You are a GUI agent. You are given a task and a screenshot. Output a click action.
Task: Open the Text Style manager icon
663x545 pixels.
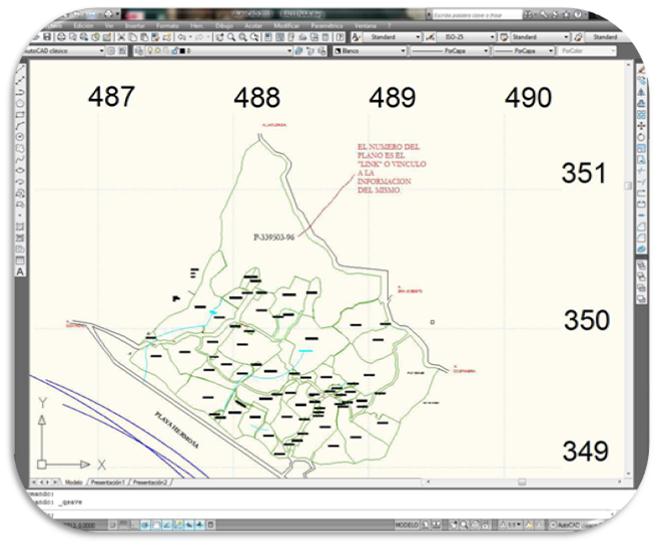pyautogui.click(x=356, y=37)
